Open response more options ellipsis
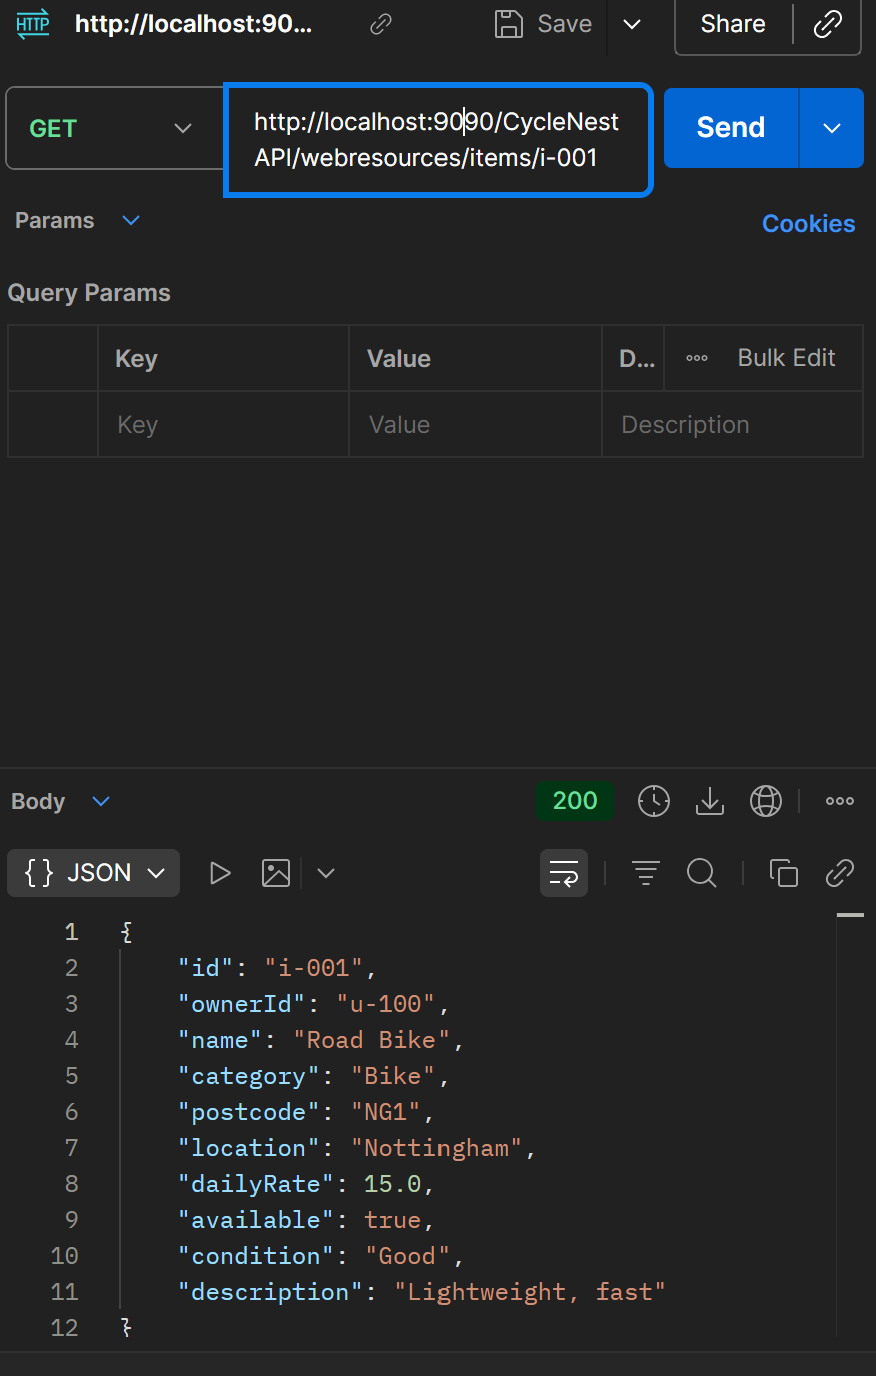Screen dimensions: 876x1376 [840, 801]
